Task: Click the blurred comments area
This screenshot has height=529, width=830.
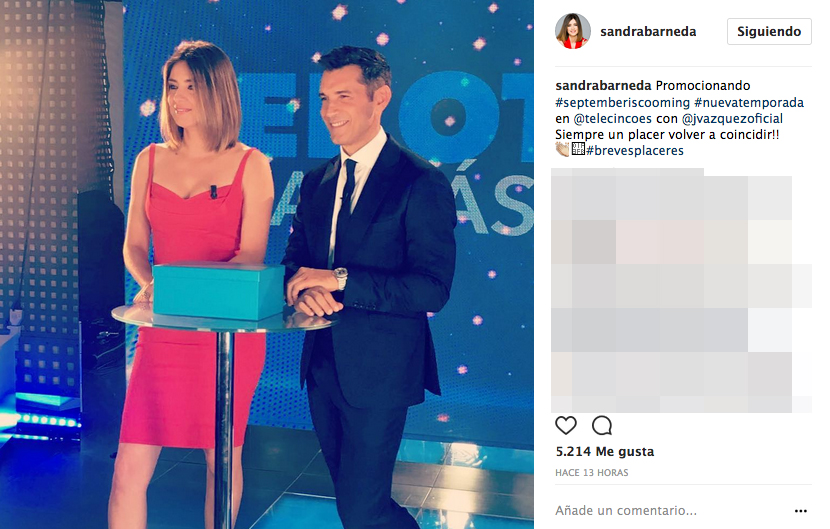Action: point(681,290)
